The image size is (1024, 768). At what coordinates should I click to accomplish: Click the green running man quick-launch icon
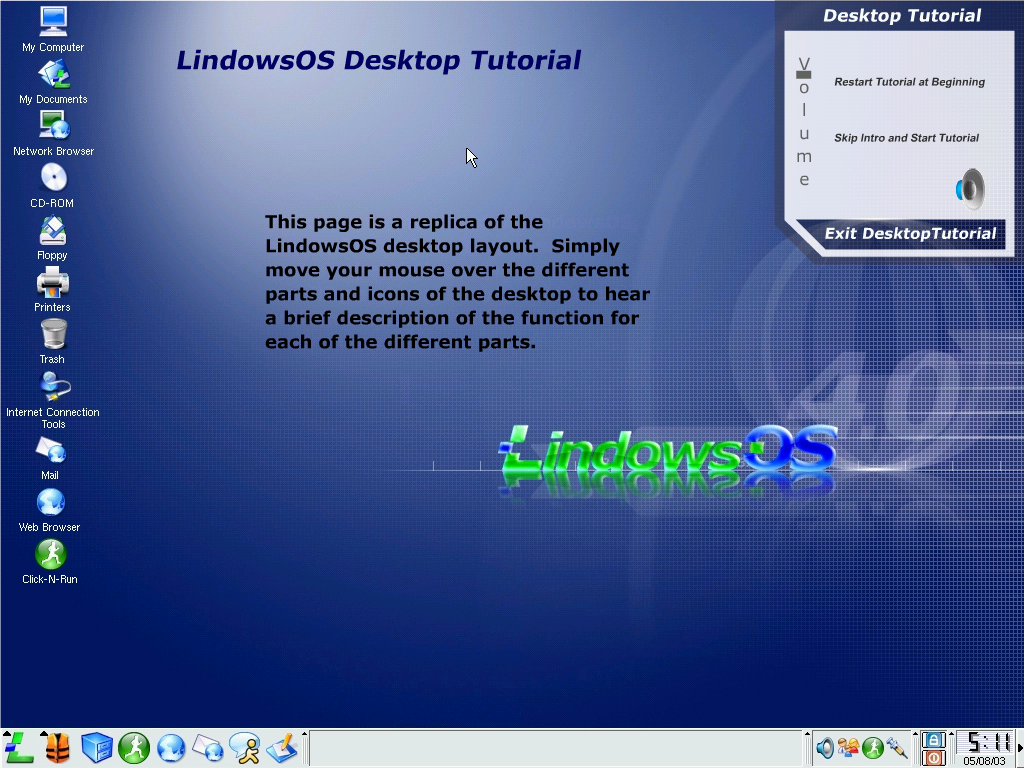click(x=134, y=748)
